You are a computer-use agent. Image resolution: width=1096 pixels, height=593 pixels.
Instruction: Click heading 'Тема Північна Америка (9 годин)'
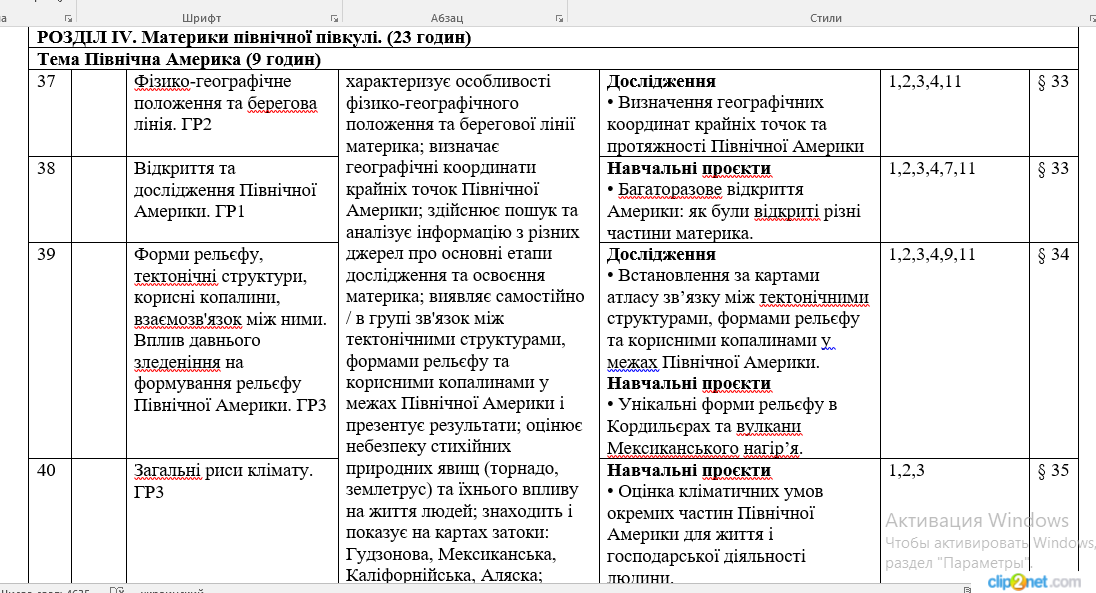179,59
